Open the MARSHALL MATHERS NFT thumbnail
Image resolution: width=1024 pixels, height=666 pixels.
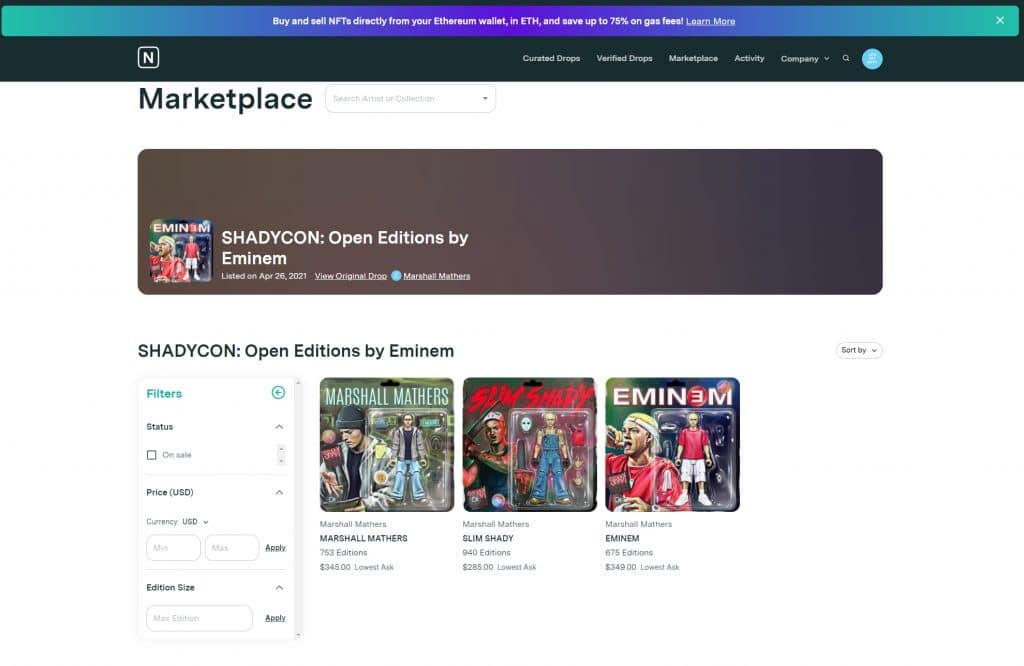[387, 444]
